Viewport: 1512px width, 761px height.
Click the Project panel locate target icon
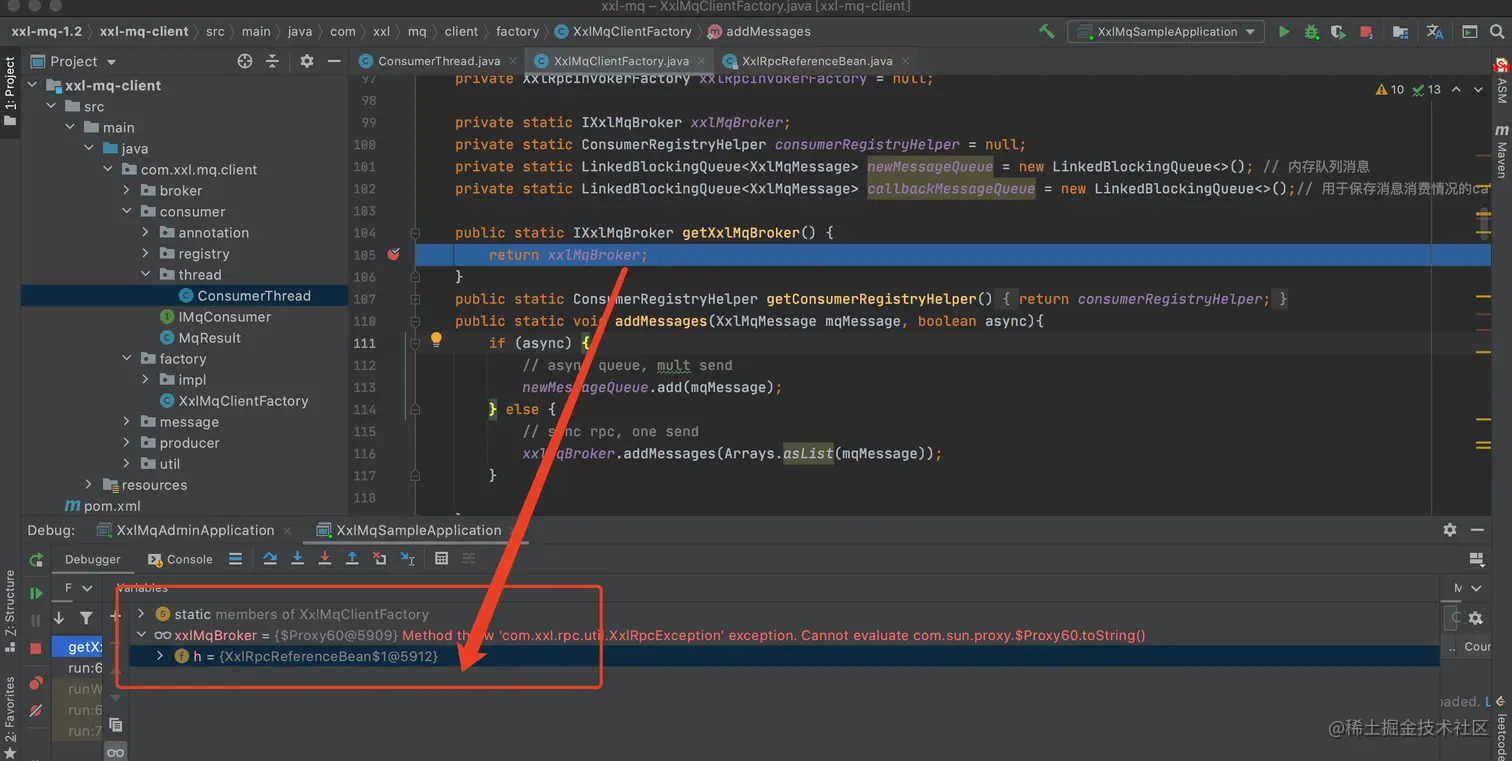[x=245, y=61]
